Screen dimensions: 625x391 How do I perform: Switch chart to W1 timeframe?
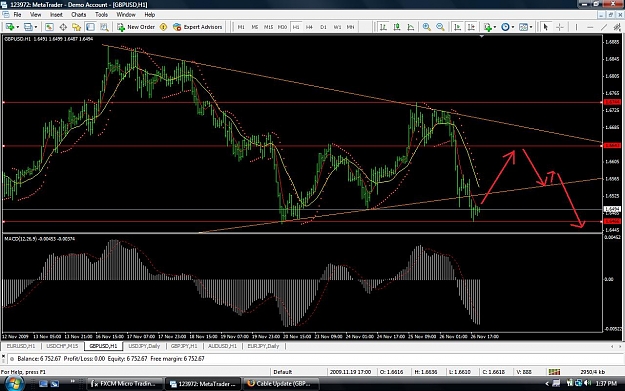[x=337, y=27]
